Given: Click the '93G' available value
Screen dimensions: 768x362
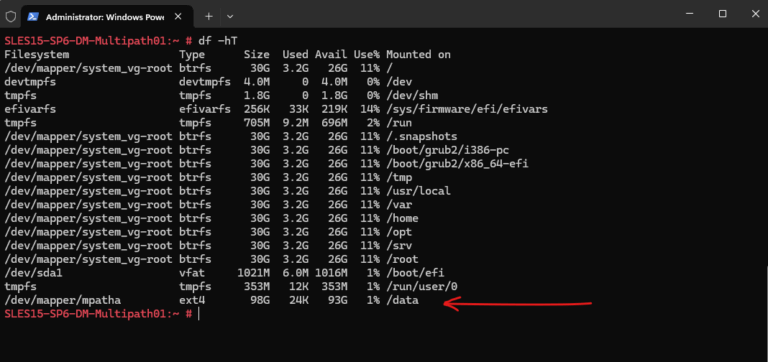Looking at the screenshot, I should pos(337,300).
